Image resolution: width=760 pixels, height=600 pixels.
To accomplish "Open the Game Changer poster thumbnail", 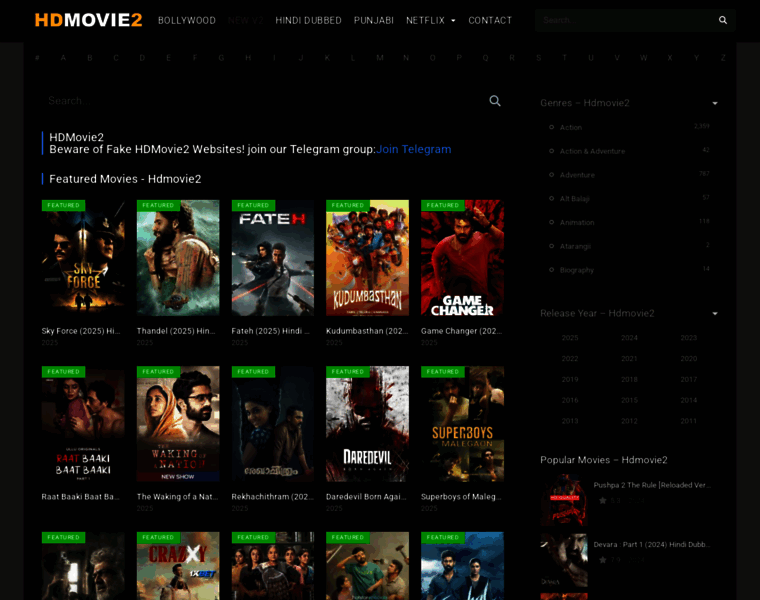I will 462,258.
